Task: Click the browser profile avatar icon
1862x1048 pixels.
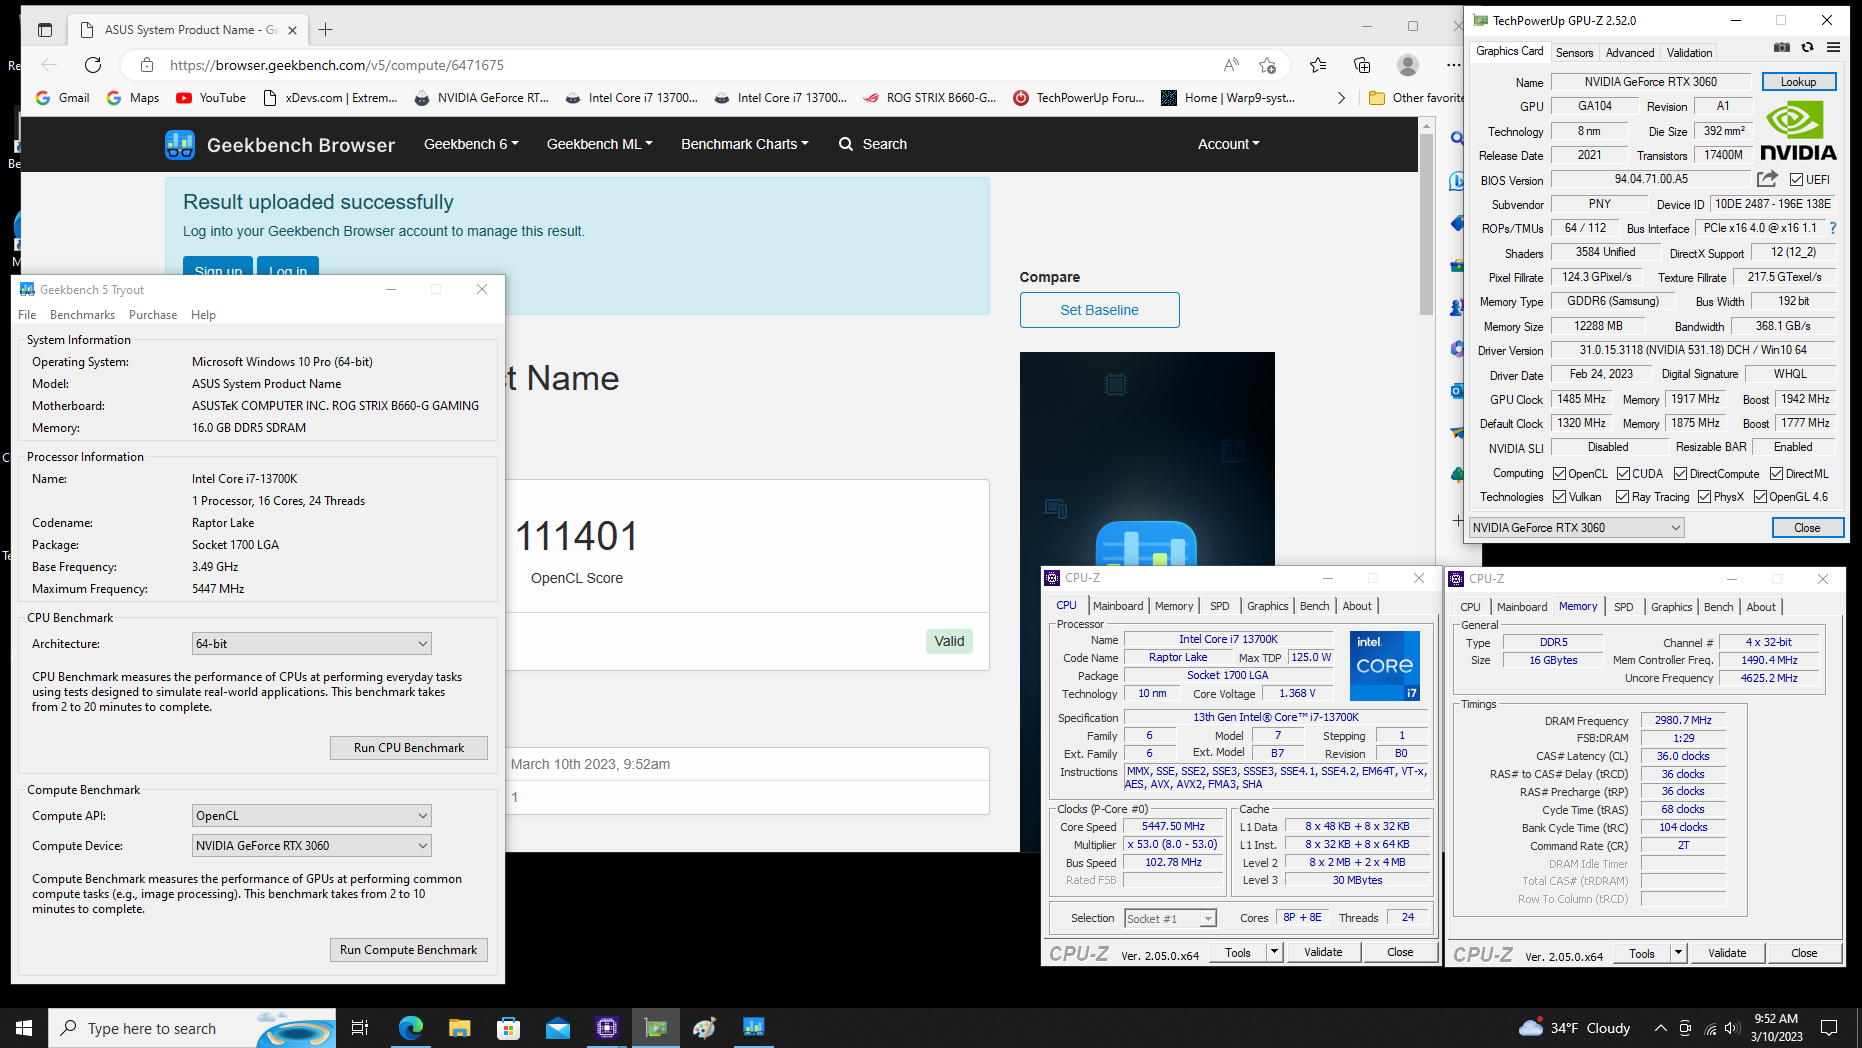Action: [x=1408, y=65]
